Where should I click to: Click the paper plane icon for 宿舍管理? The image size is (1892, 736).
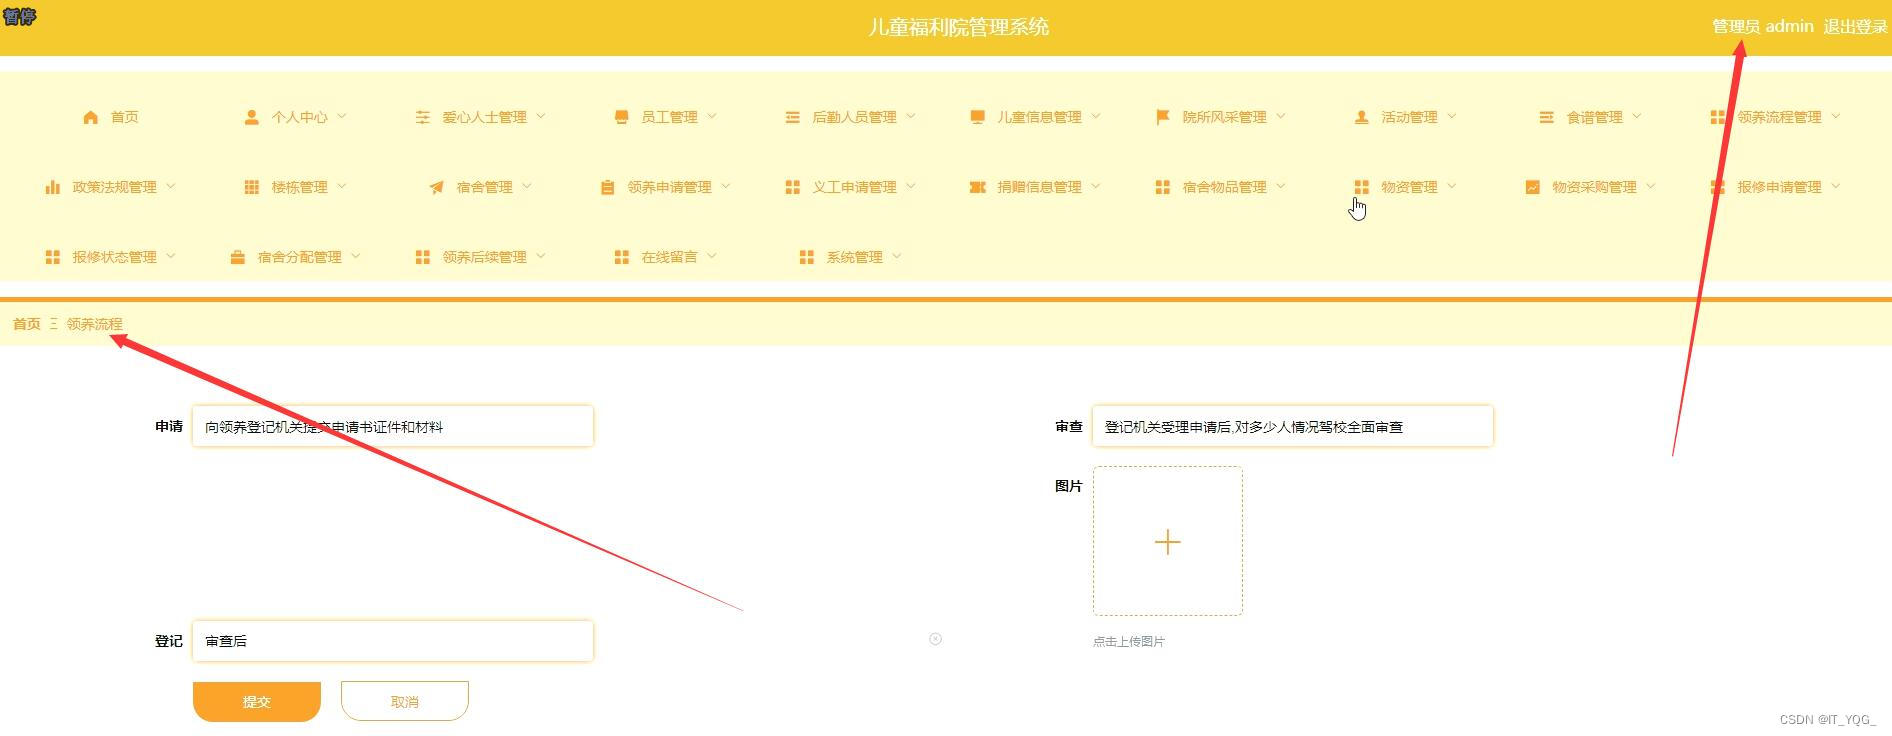[437, 187]
